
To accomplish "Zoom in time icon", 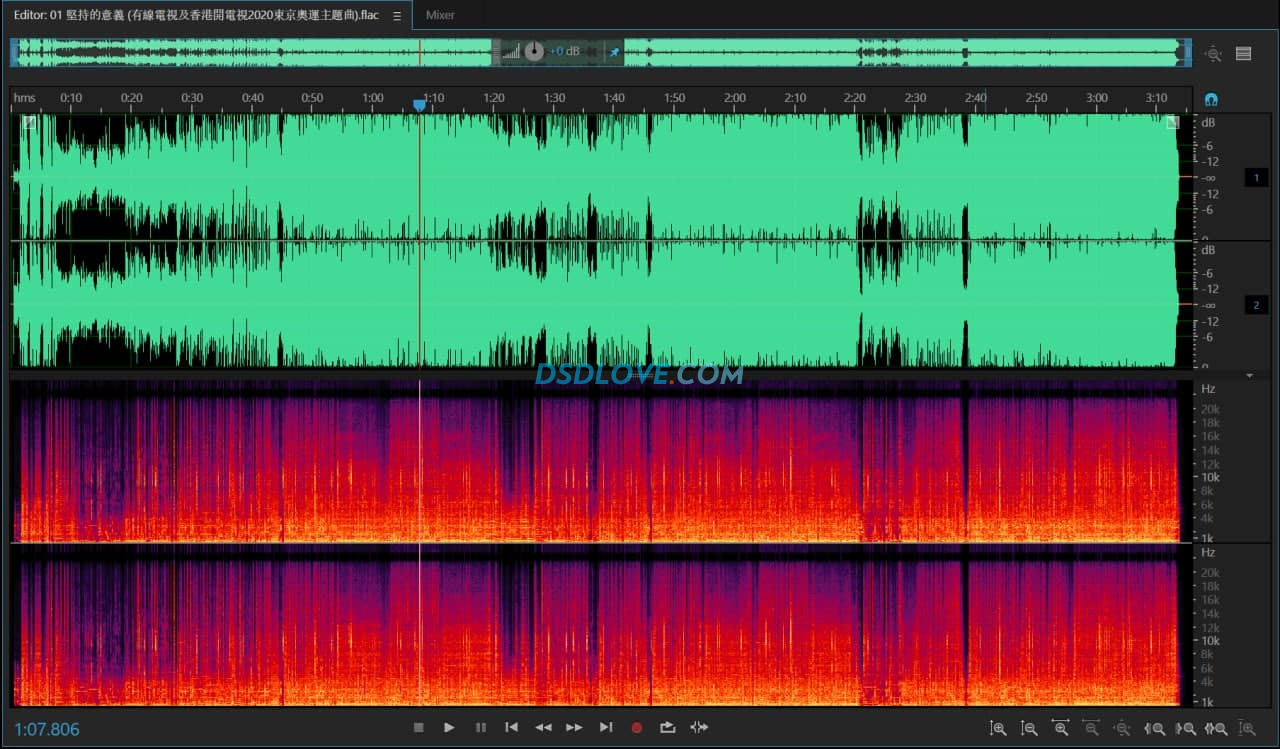I will (x=1060, y=729).
